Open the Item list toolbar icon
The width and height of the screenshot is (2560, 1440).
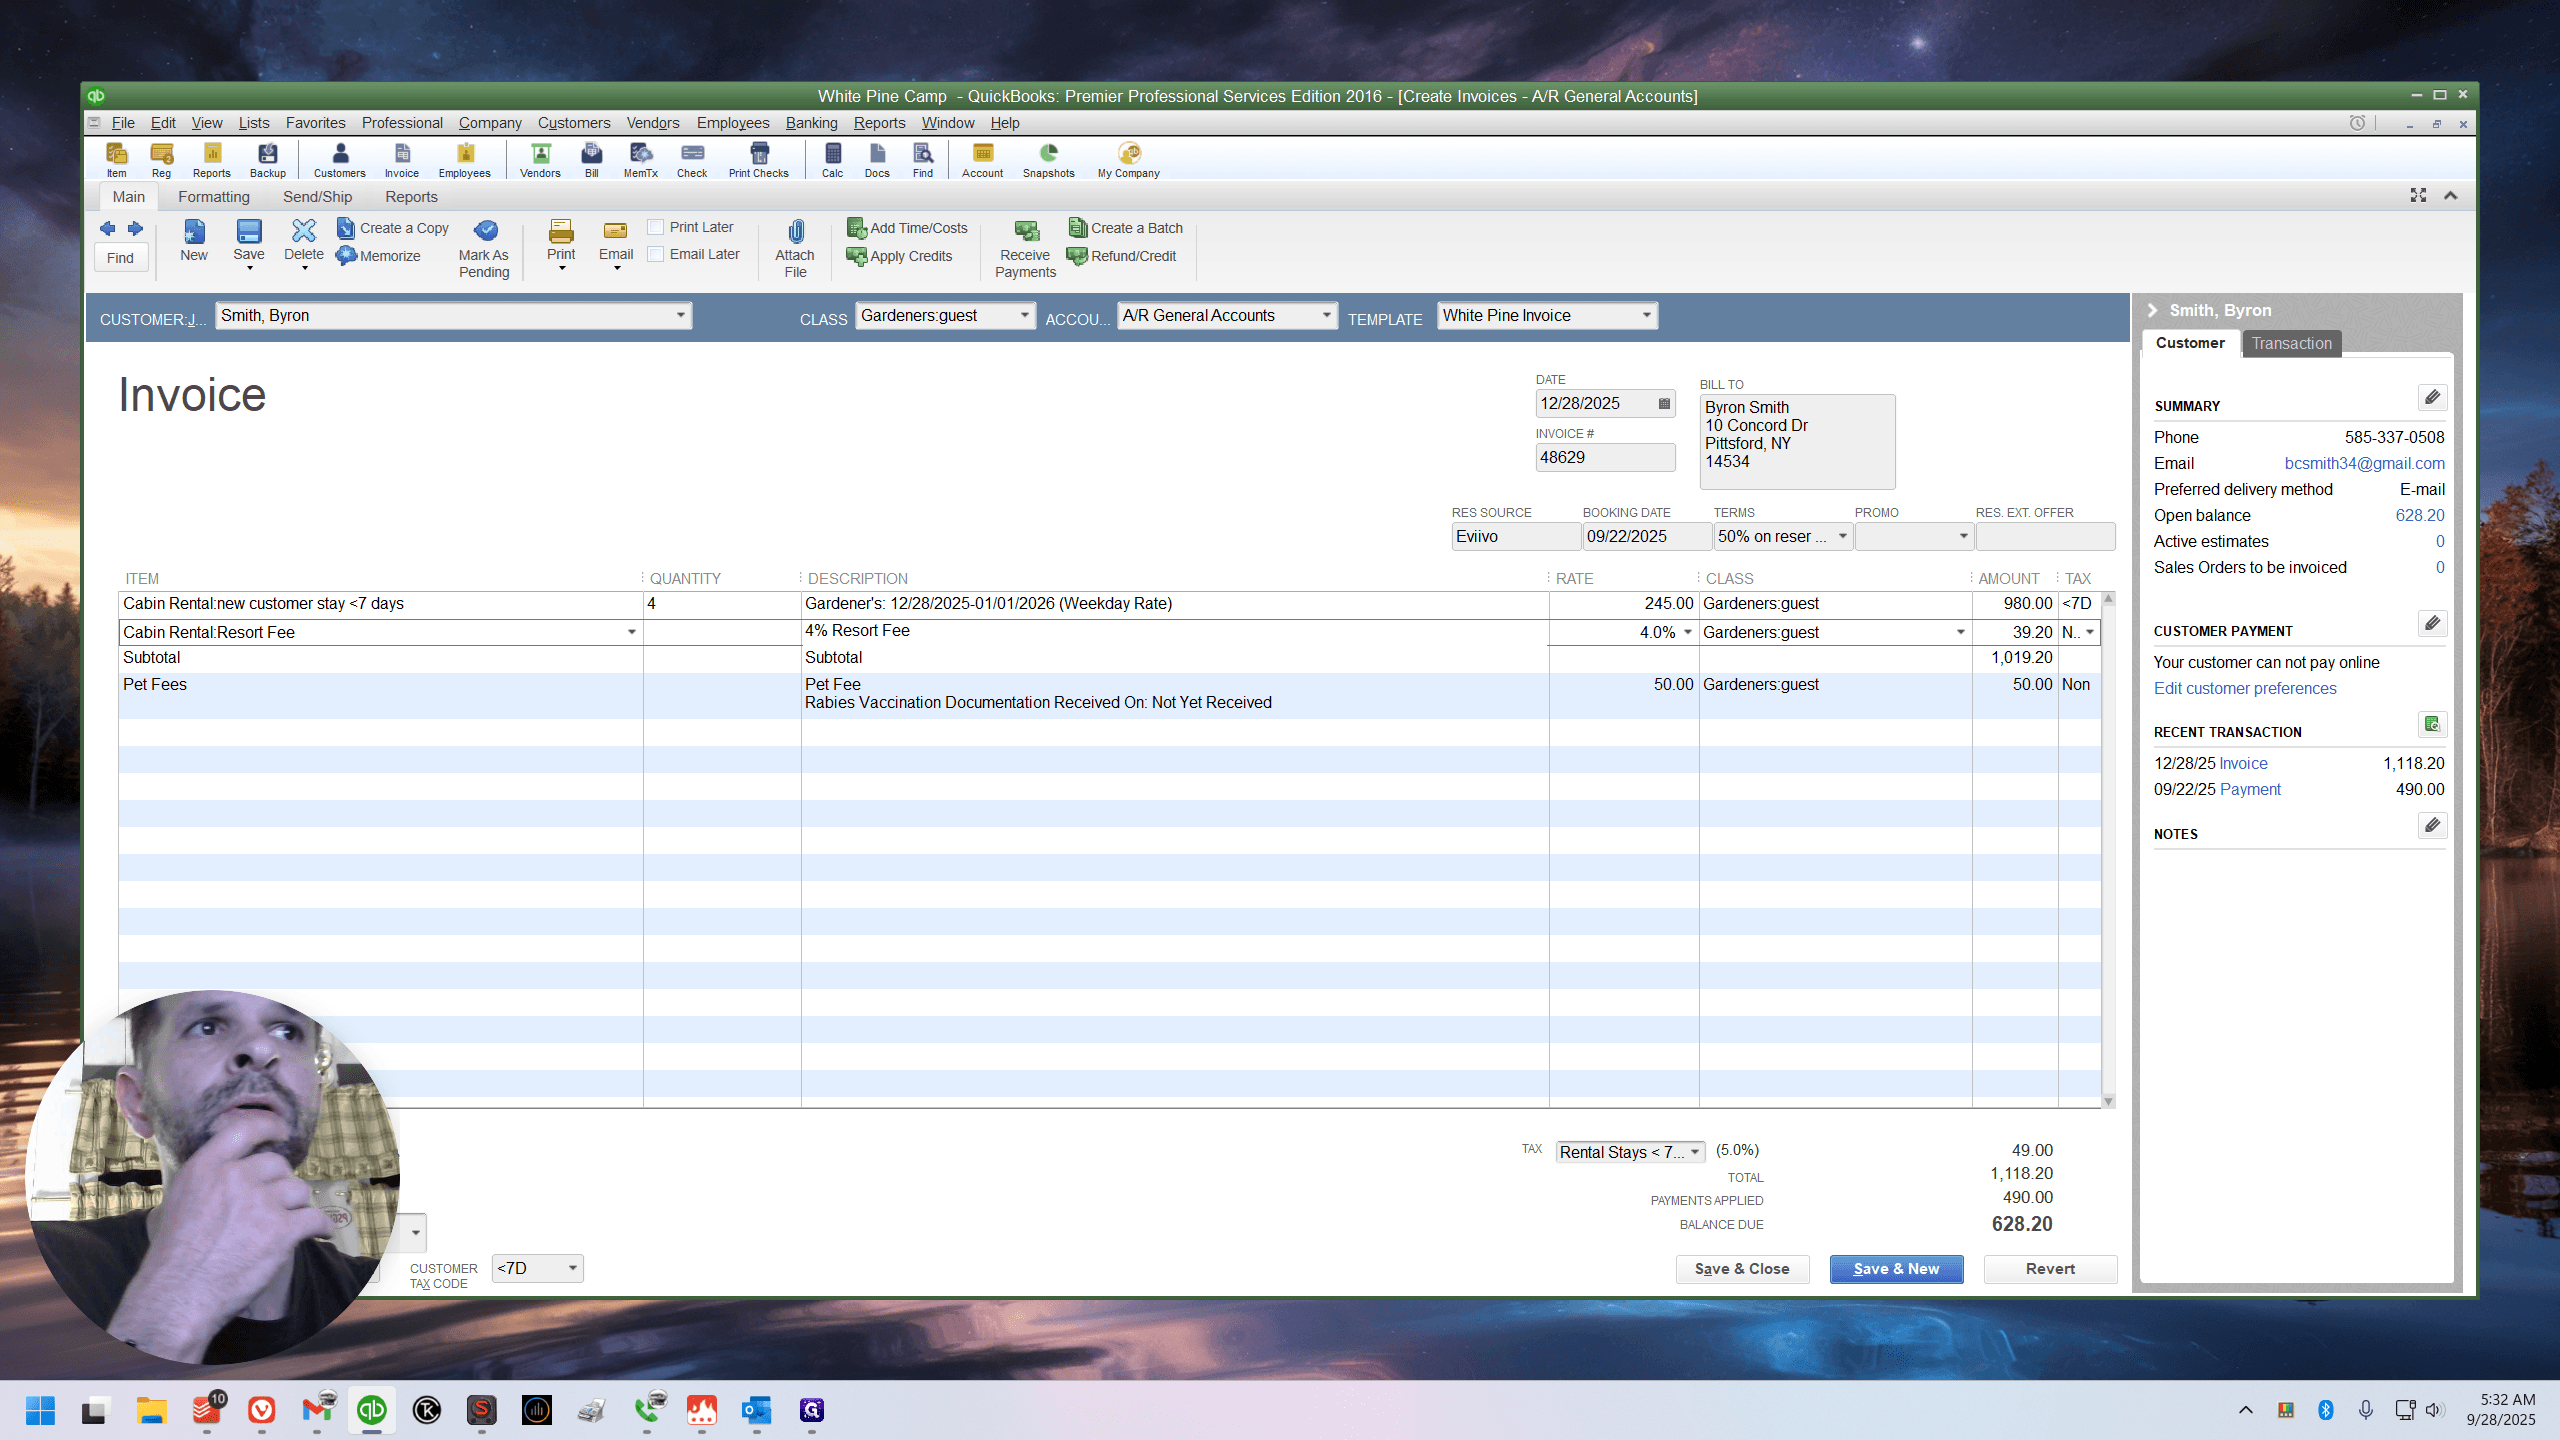116,159
